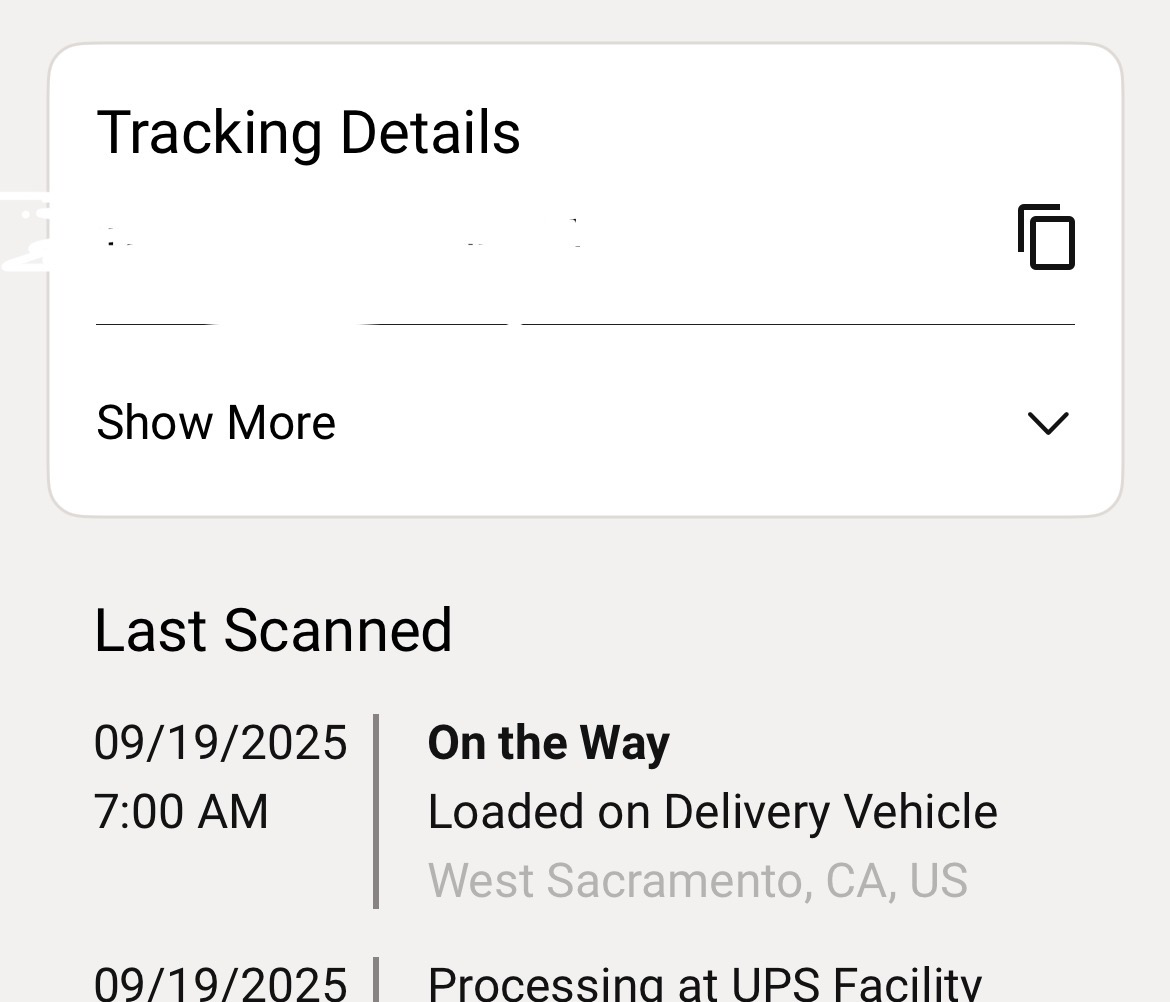Open the Processing at UPS Facility entry
Image resolution: width=1170 pixels, height=1002 pixels.
click(704, 982)
